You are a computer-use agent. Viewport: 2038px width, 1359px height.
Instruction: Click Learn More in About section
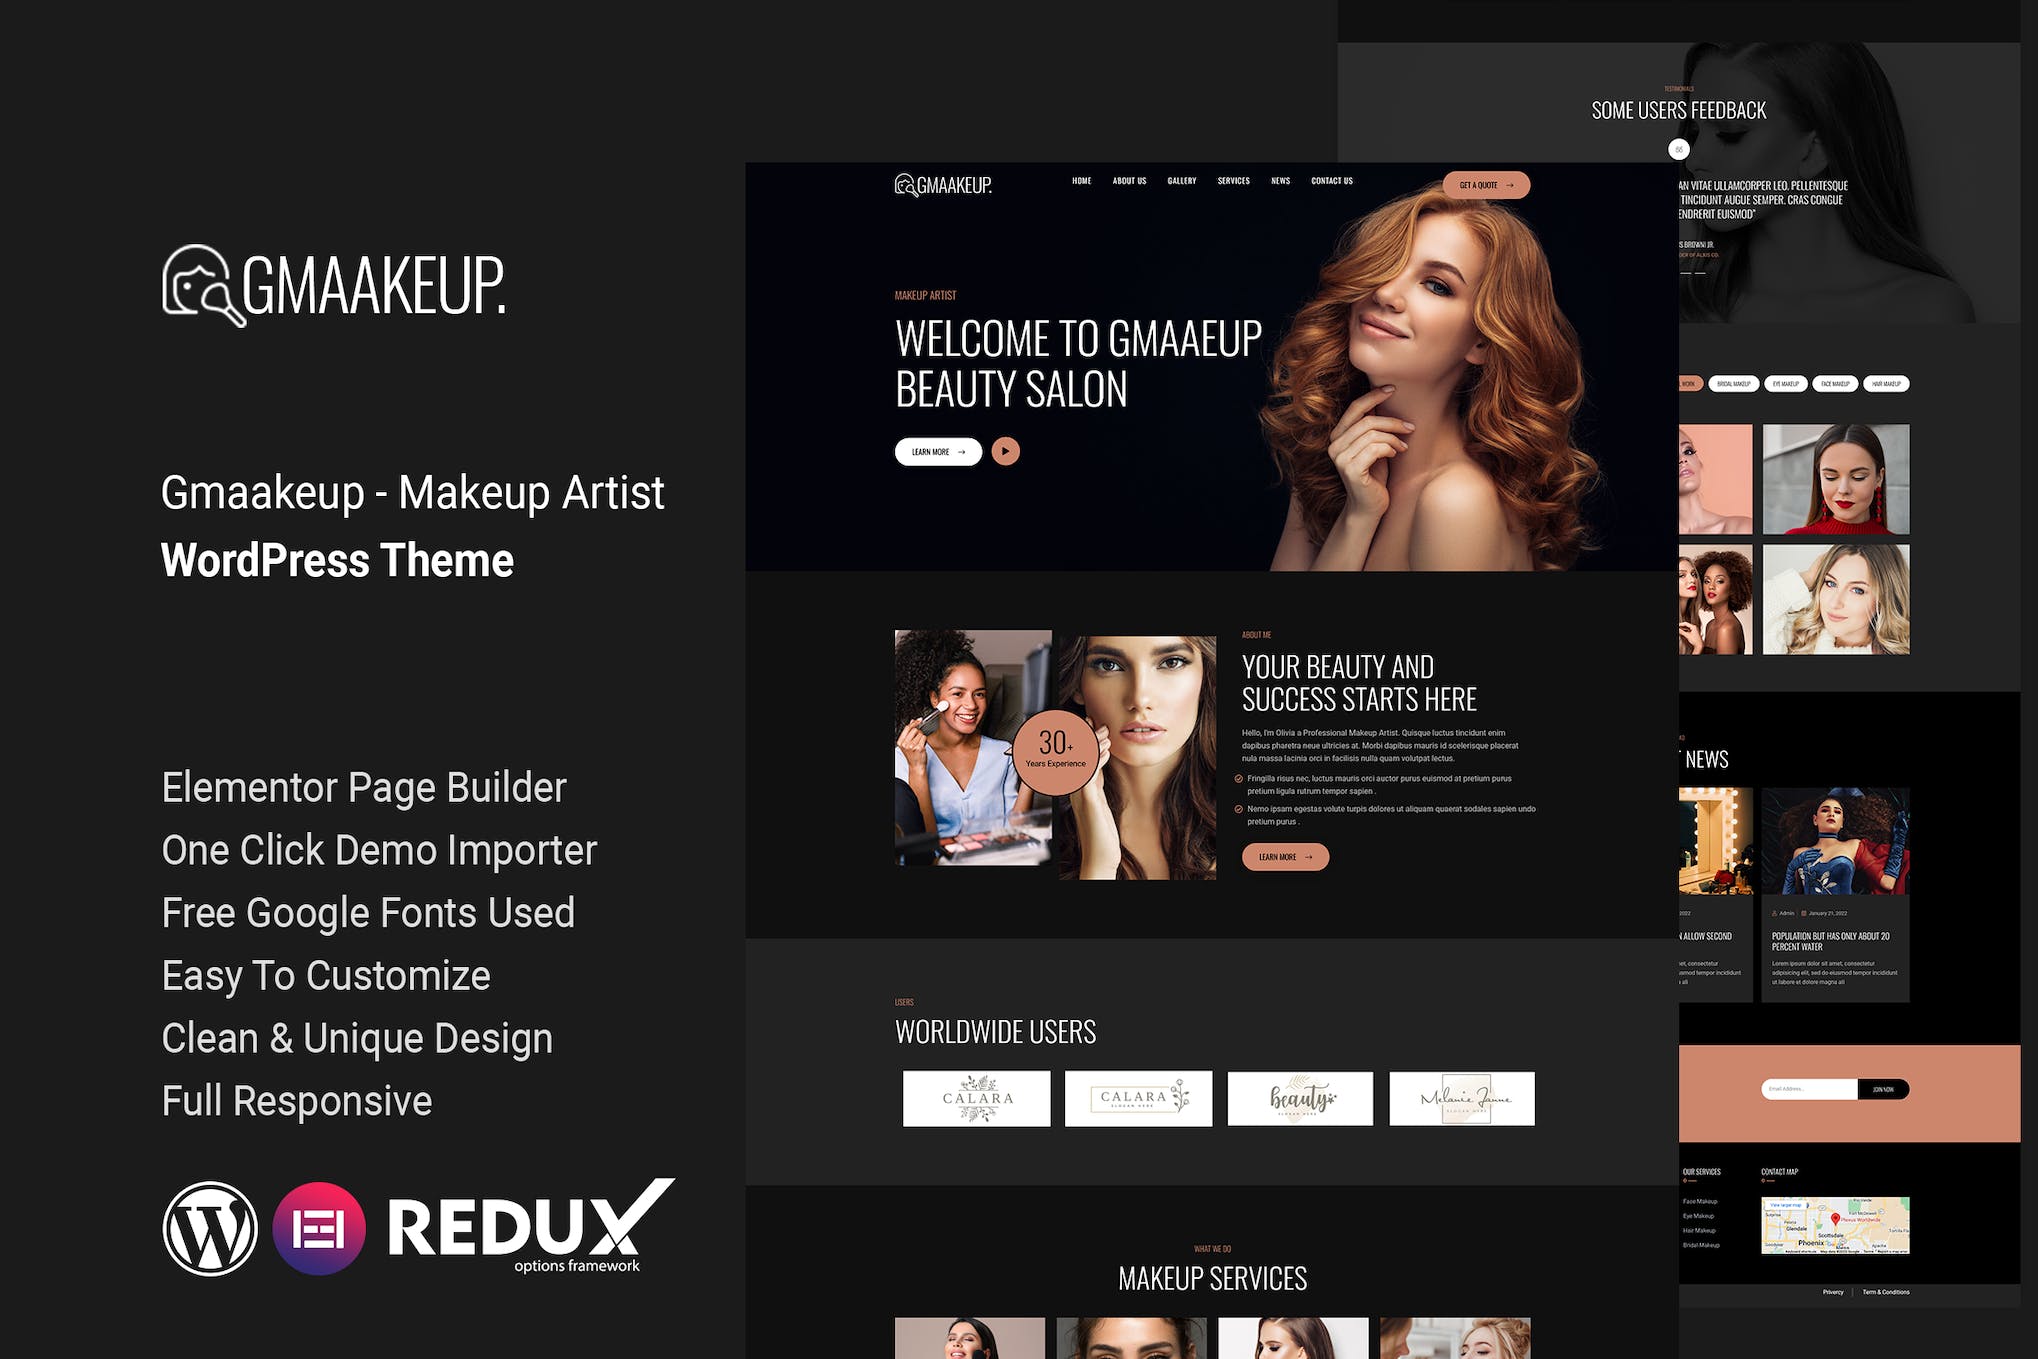point(1285,857)
